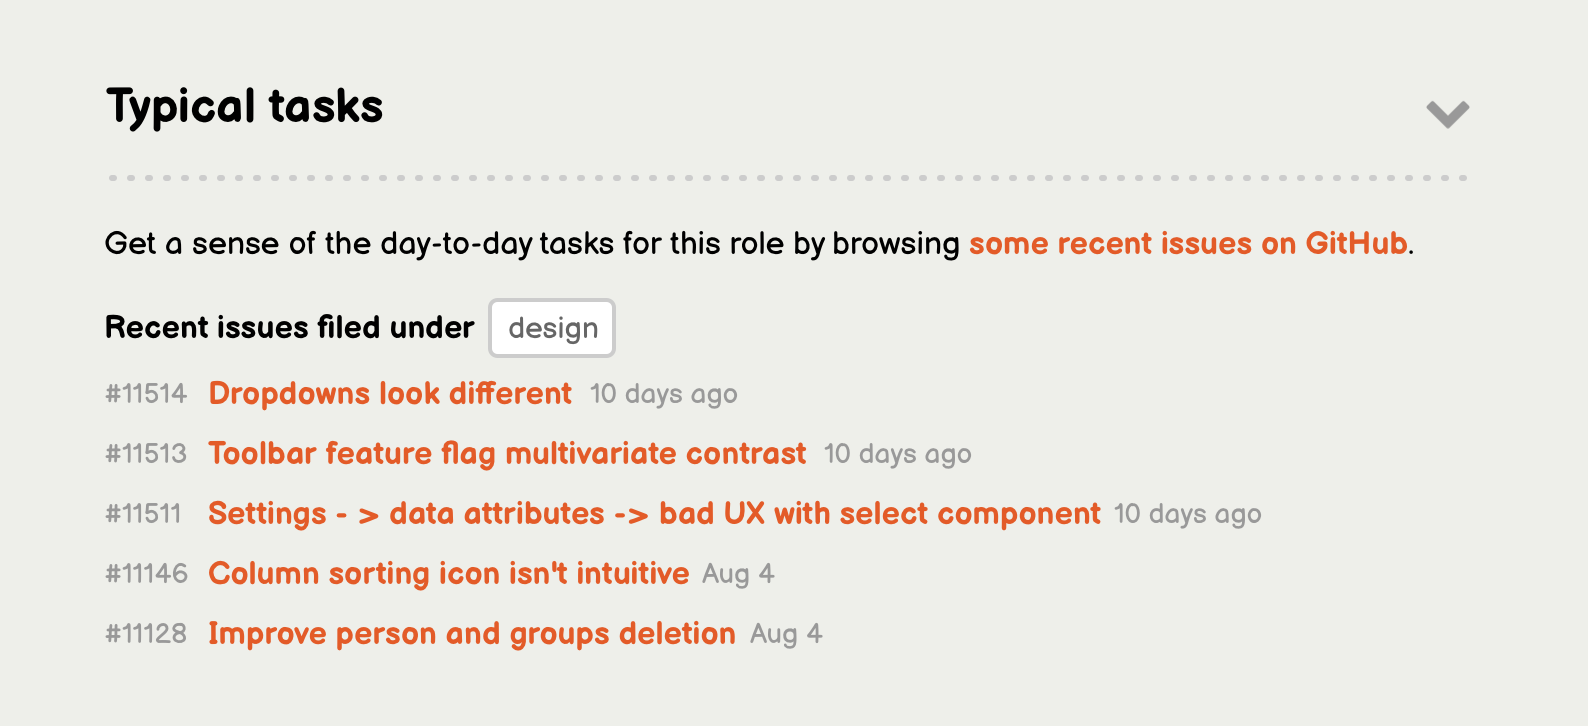
Task: Collapse the Typical tasks section chevron
Action: [x=1447, y=115]
